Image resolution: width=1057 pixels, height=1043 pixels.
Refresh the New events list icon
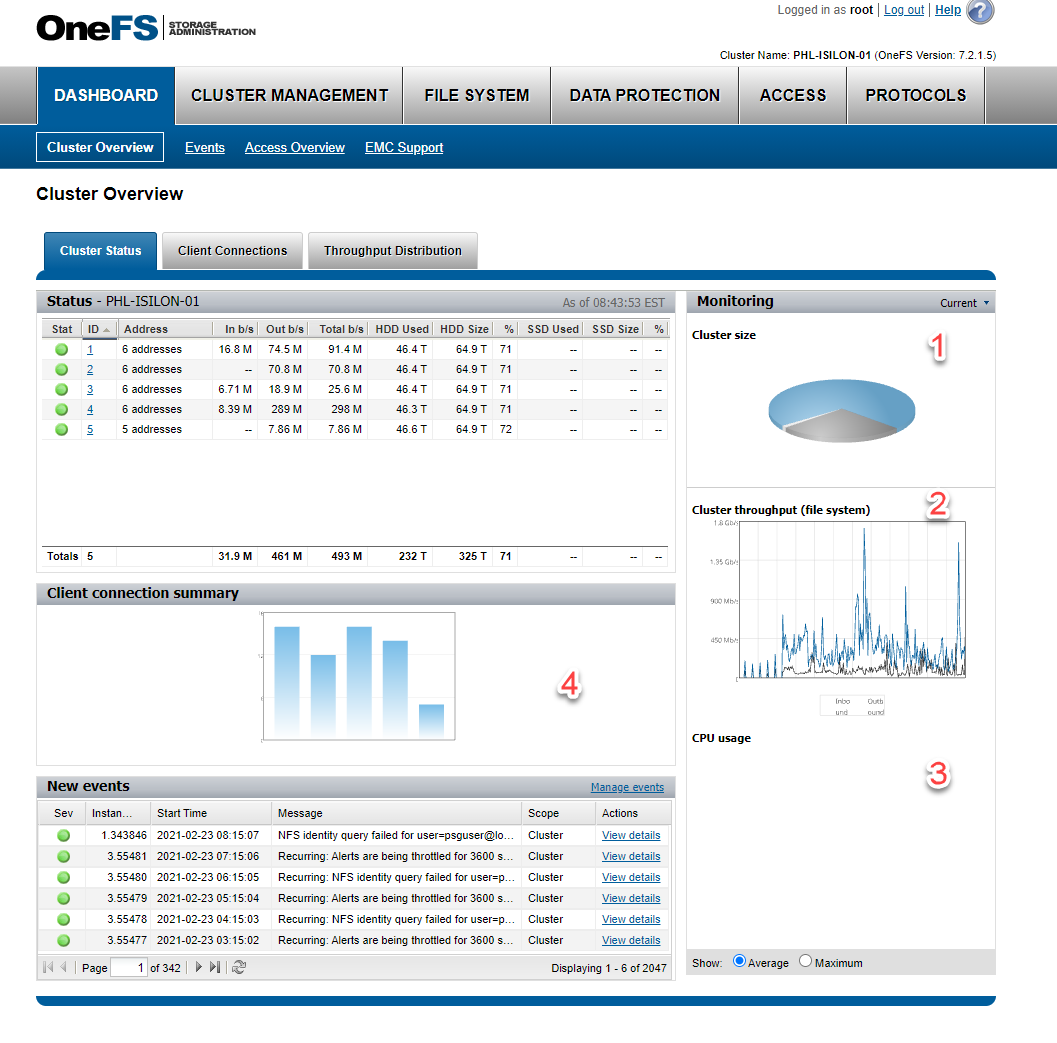point(239,967)
